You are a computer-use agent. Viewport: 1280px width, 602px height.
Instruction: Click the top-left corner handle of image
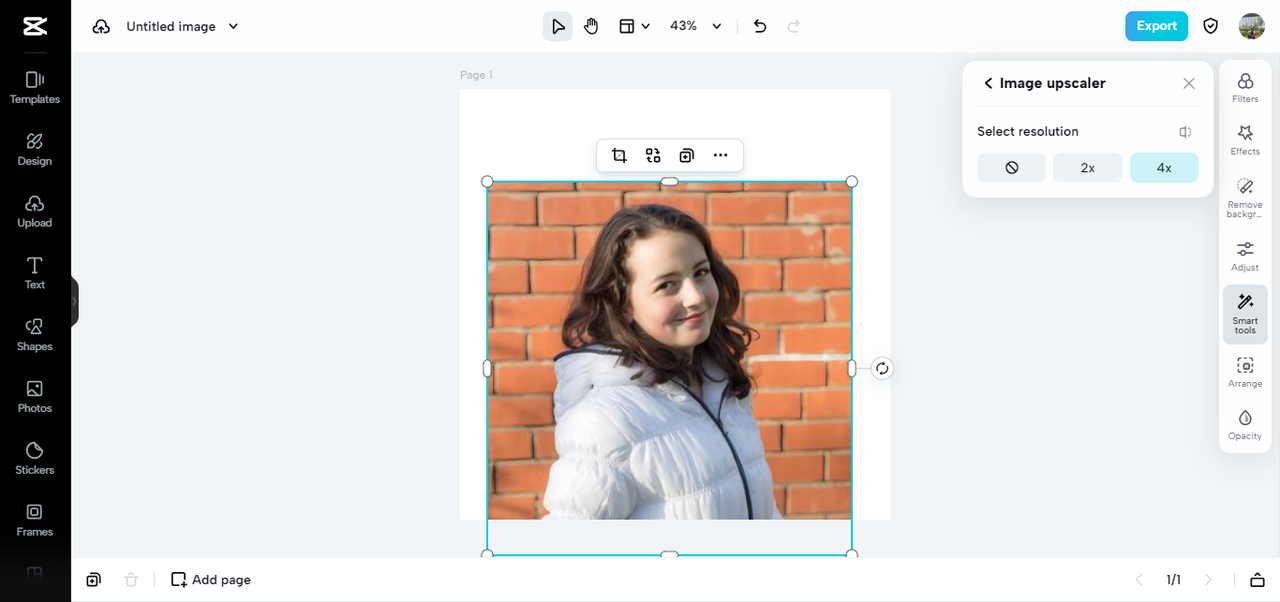tap(487, 182)
